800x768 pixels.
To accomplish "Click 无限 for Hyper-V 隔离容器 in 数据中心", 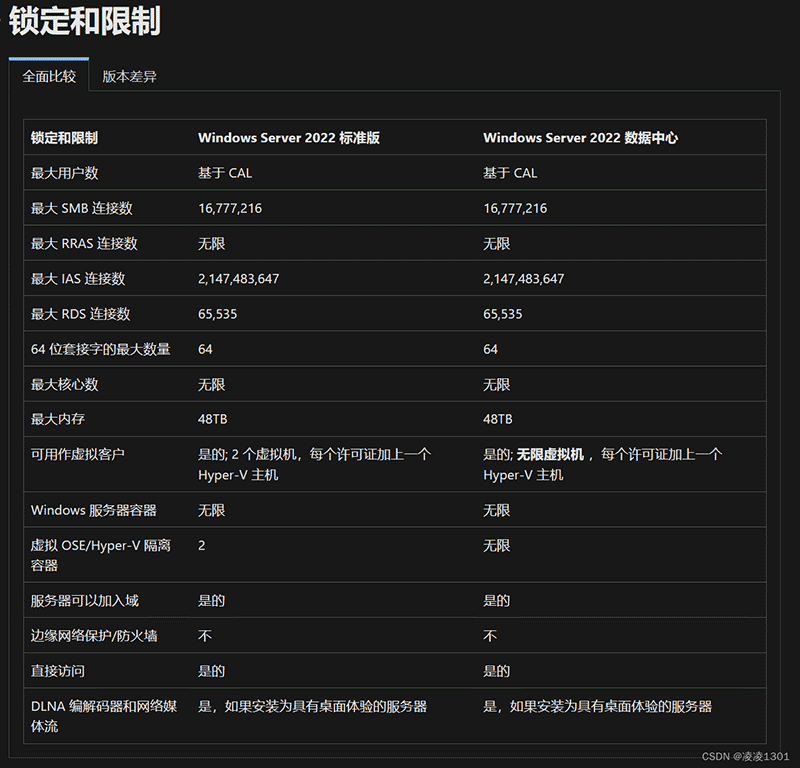I will point(497,546).
